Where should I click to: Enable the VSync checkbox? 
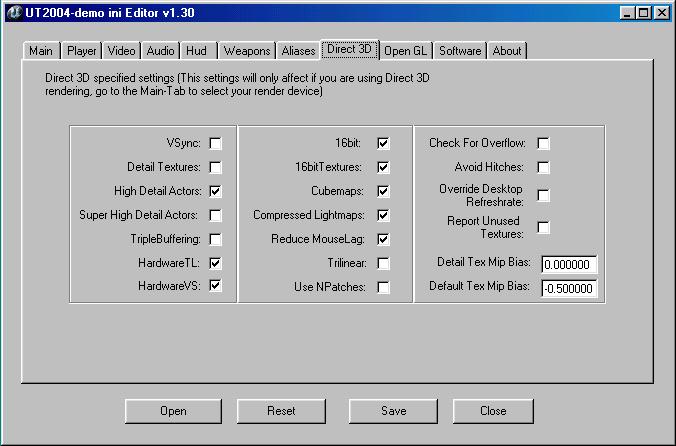pos(215,143)
